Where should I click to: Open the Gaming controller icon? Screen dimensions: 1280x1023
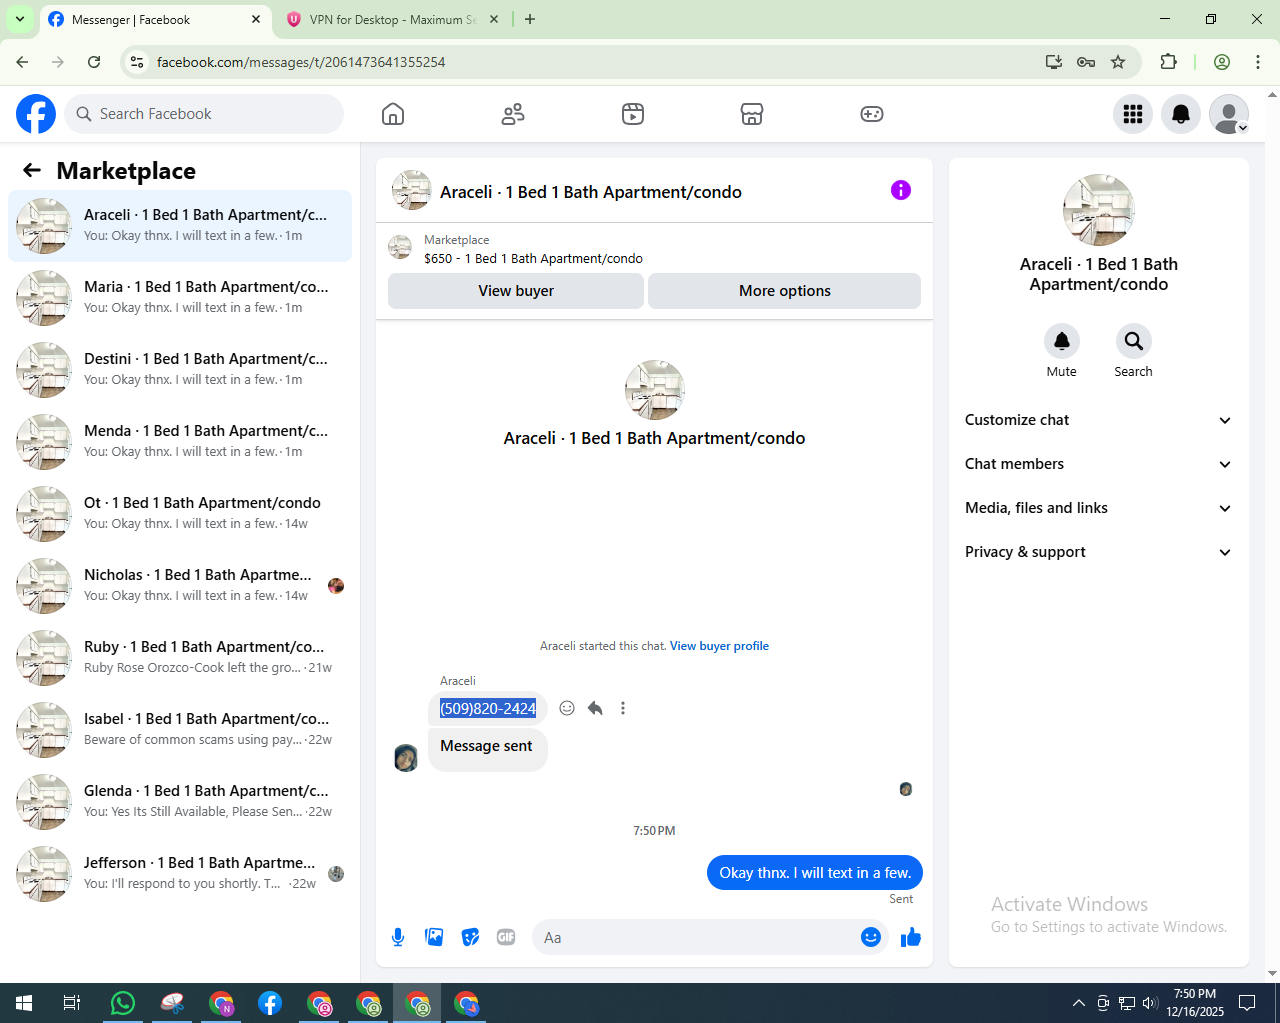[x=872, y=114]
